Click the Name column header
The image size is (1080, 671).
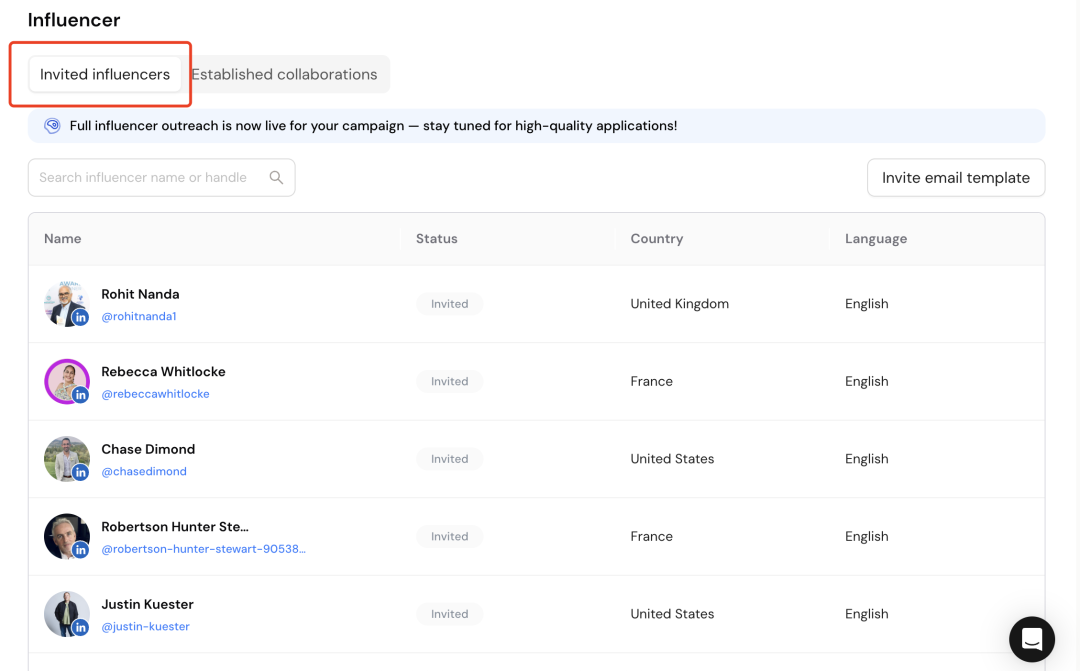(63, 239)
